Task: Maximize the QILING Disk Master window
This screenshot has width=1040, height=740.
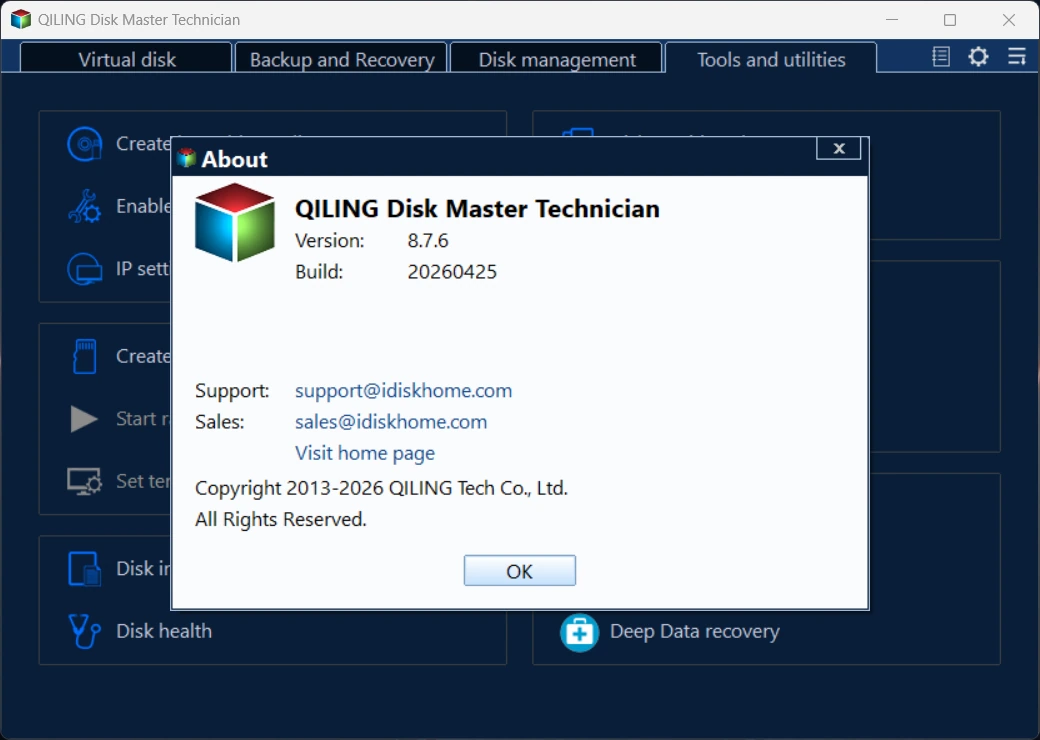Action: pos(950,20)
